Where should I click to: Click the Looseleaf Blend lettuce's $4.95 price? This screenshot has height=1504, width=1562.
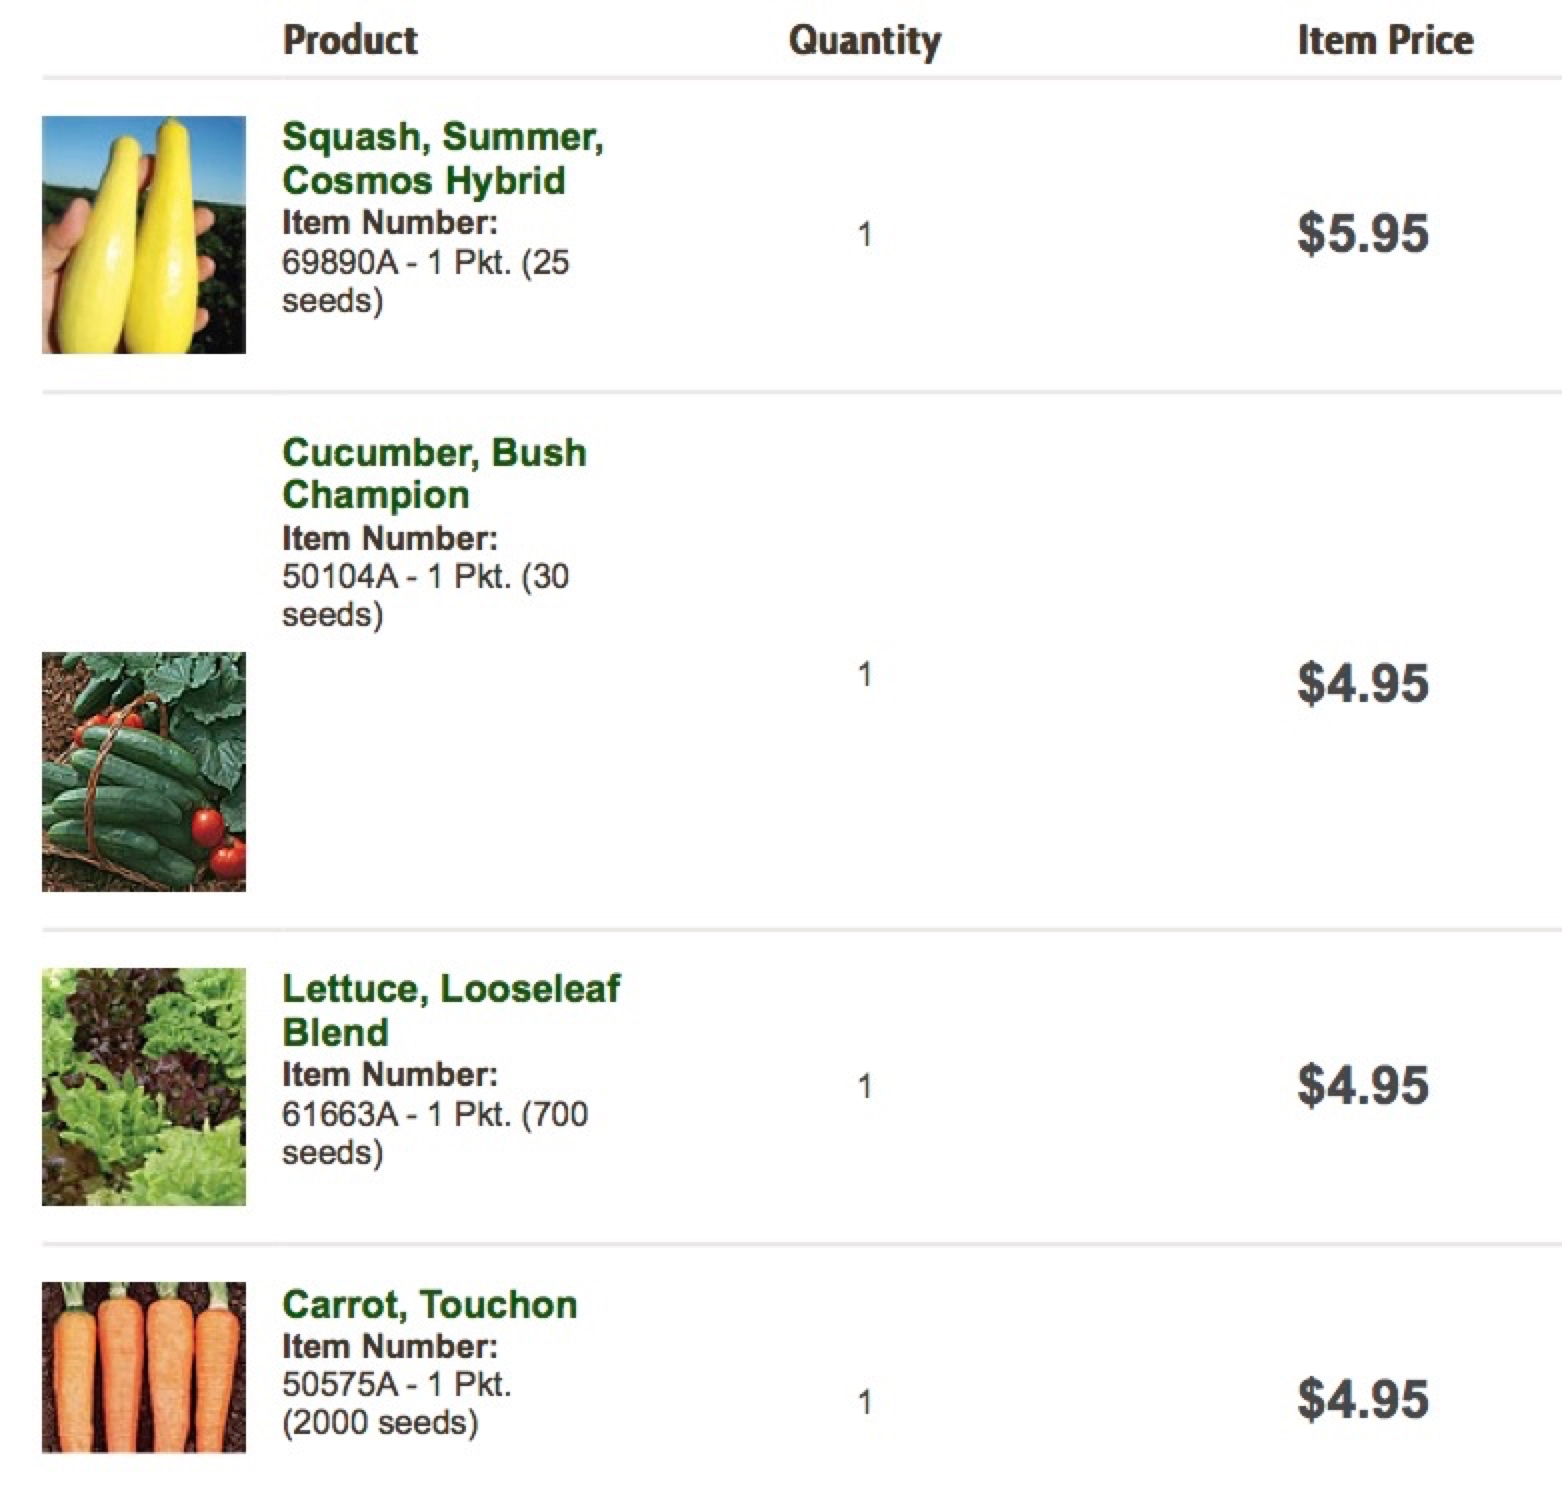point(1363,1086)
